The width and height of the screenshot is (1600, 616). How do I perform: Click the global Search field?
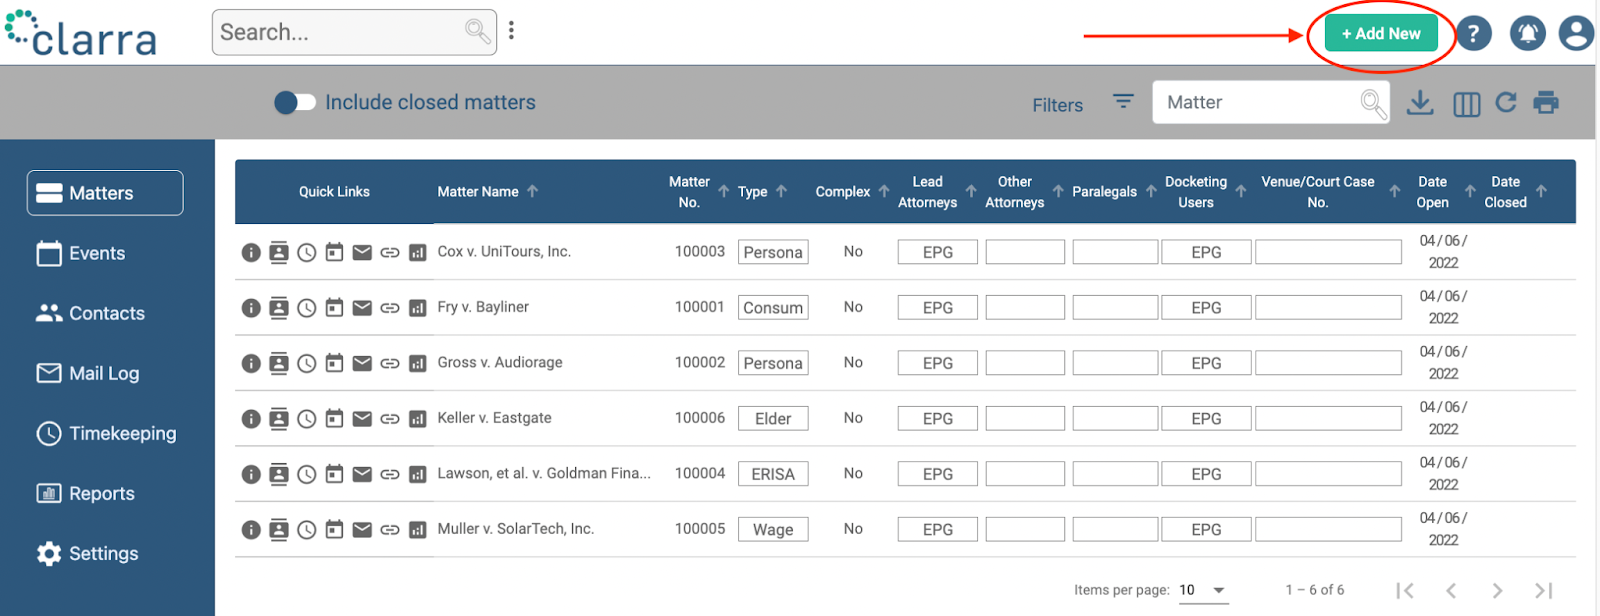coord(354,32)
